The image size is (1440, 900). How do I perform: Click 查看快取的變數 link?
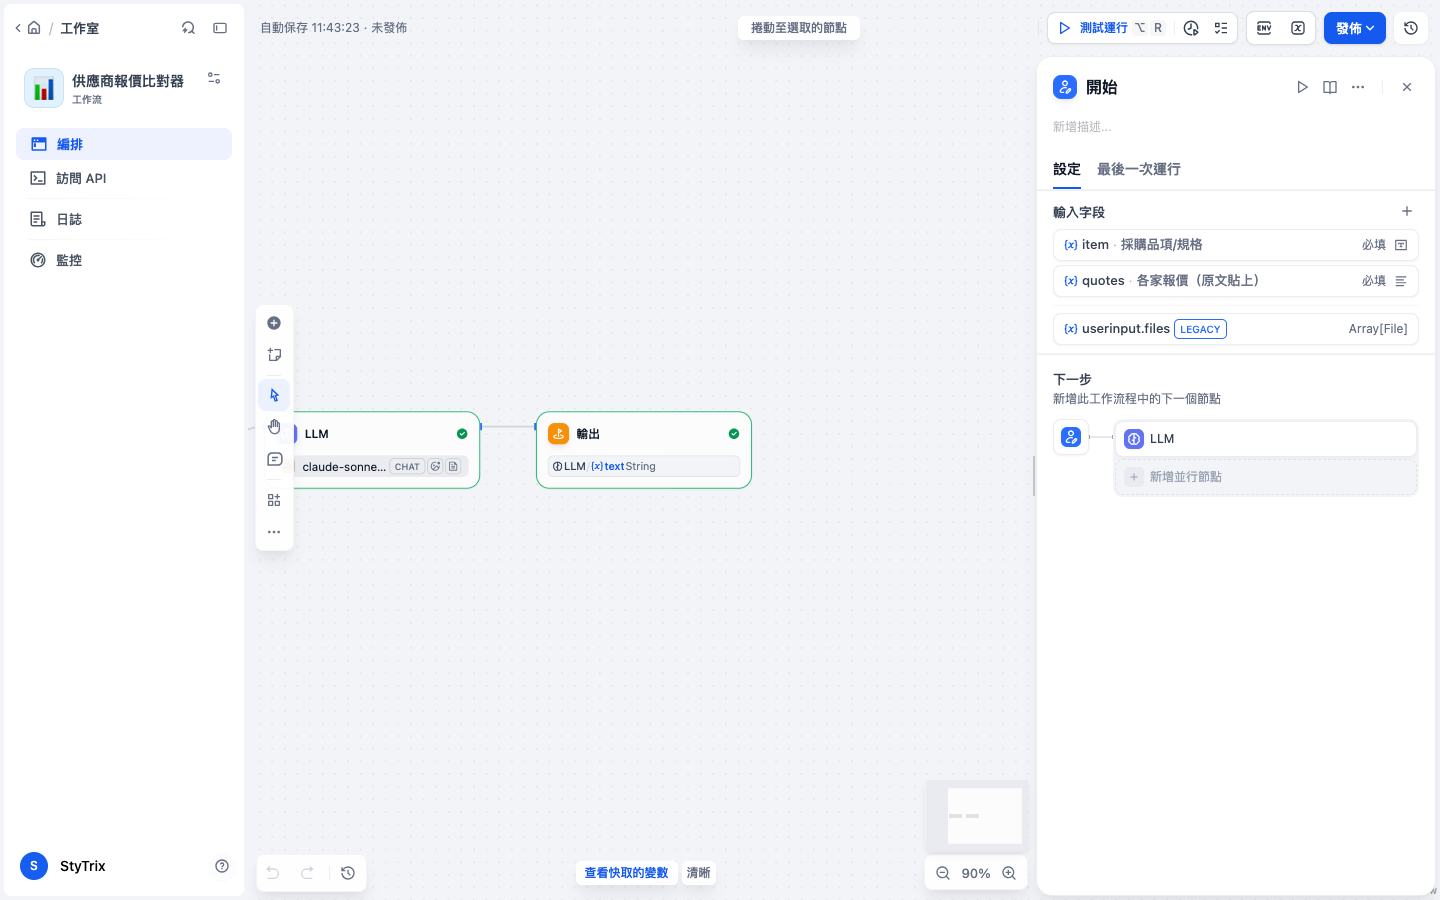[626, 873]
